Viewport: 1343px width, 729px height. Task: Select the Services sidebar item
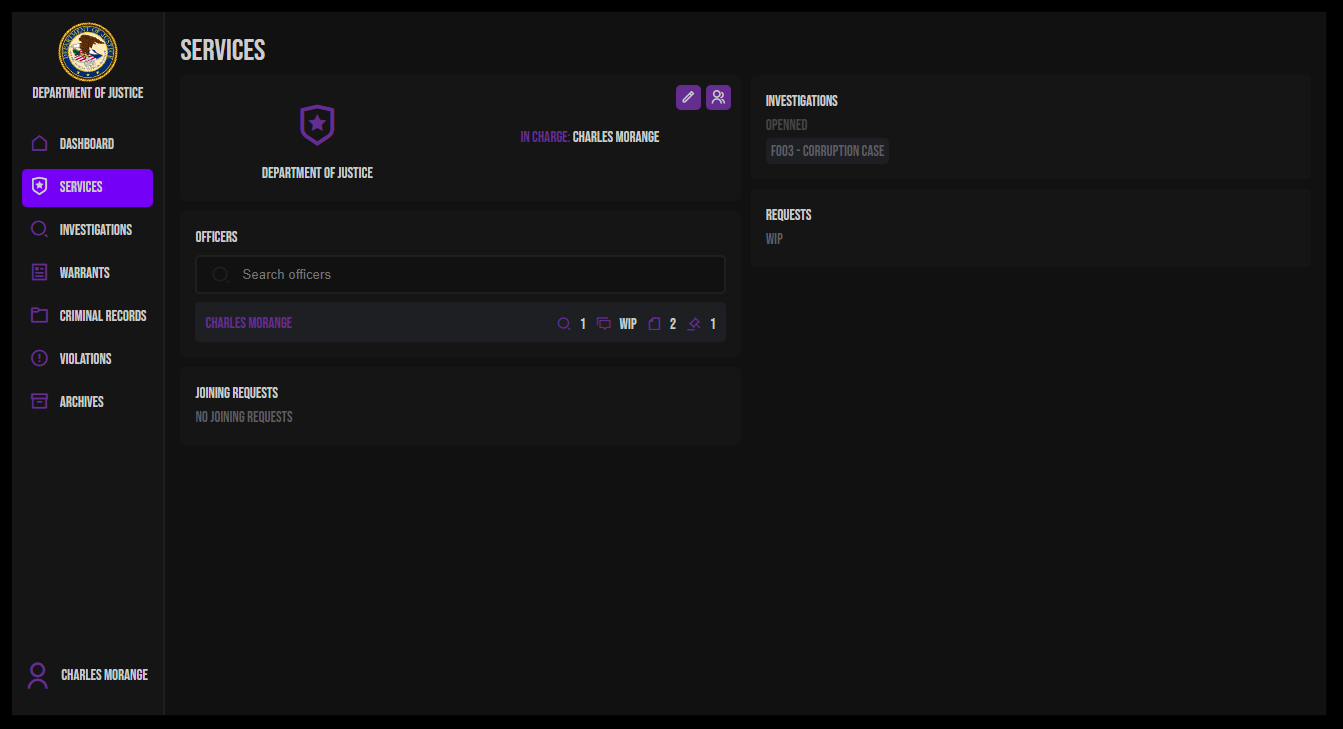pyautogui.click(x=87, y=187)
